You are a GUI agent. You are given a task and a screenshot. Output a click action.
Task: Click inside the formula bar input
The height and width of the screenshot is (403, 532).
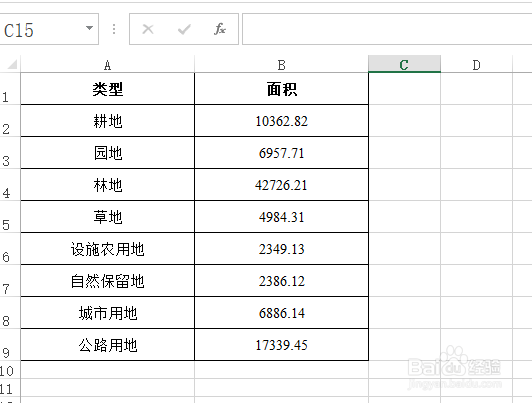pyautogui.click(x=387, y=29)
